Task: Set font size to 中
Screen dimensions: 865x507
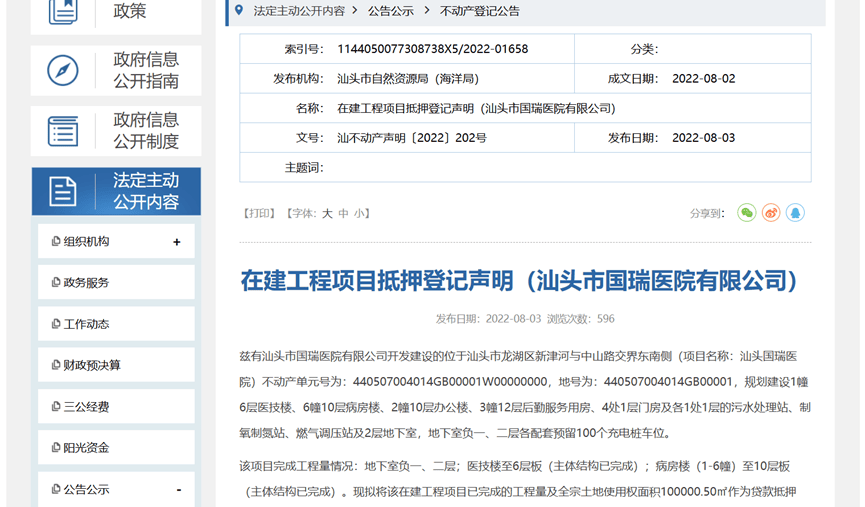Action: [343, 214]
